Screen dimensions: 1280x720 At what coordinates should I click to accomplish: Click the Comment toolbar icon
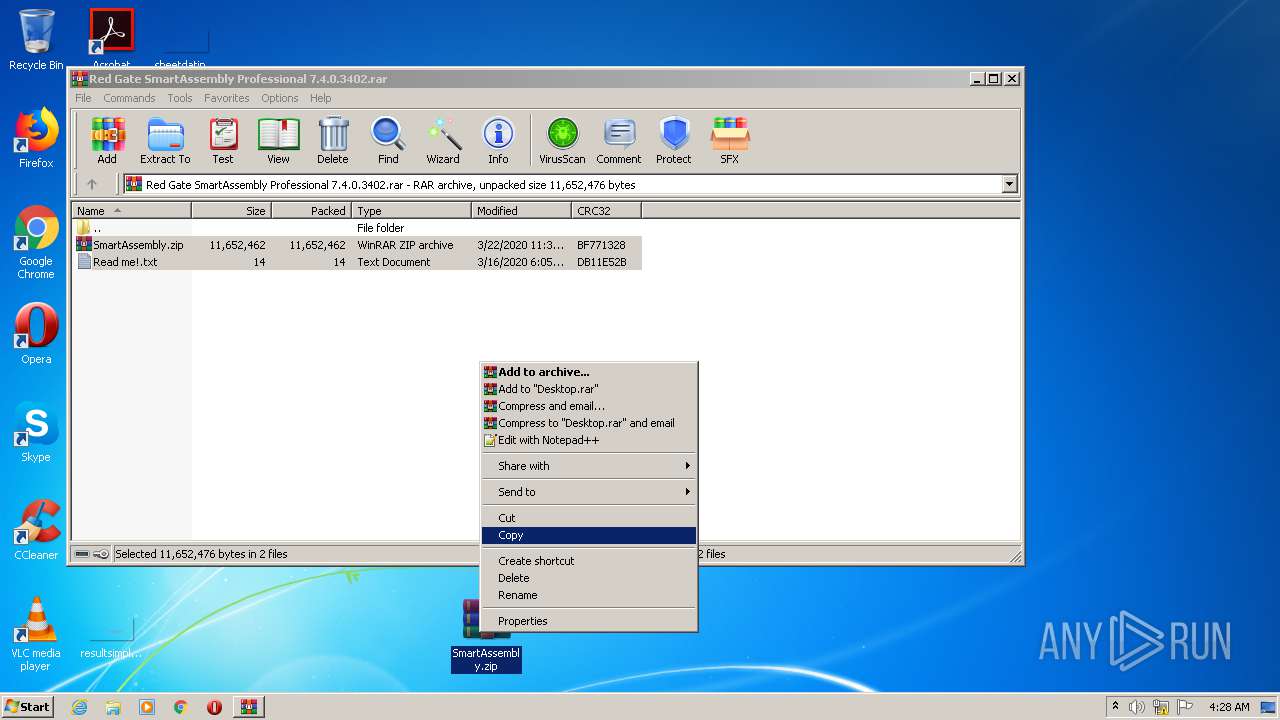(x=619, y=141)
